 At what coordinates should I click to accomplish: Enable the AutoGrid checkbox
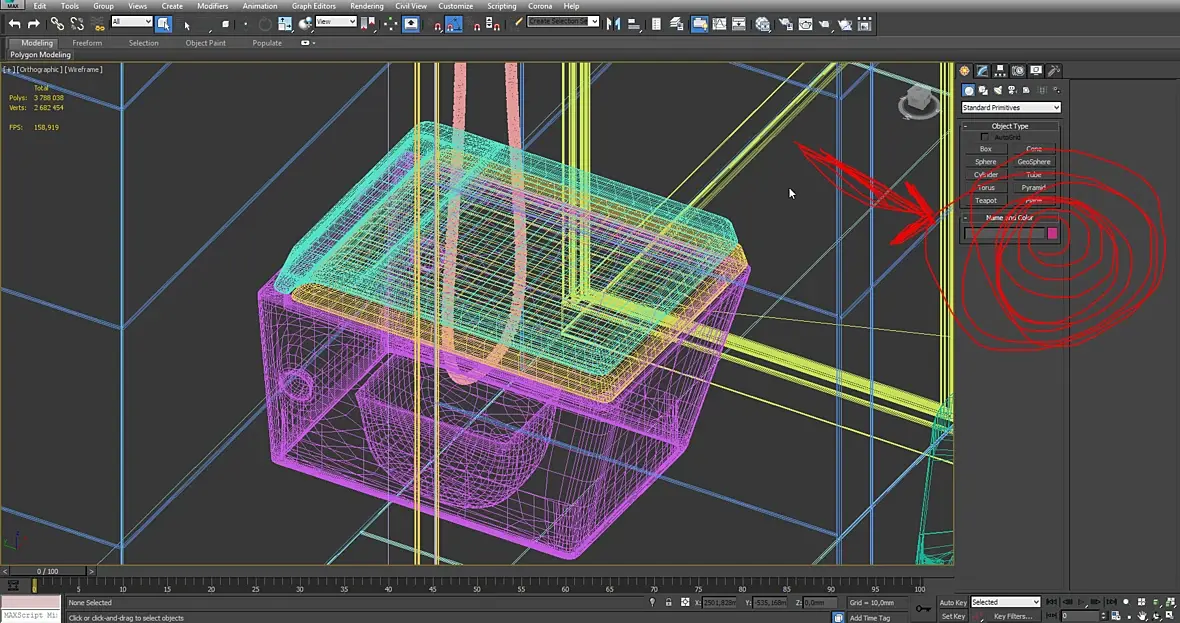point(985,137)
